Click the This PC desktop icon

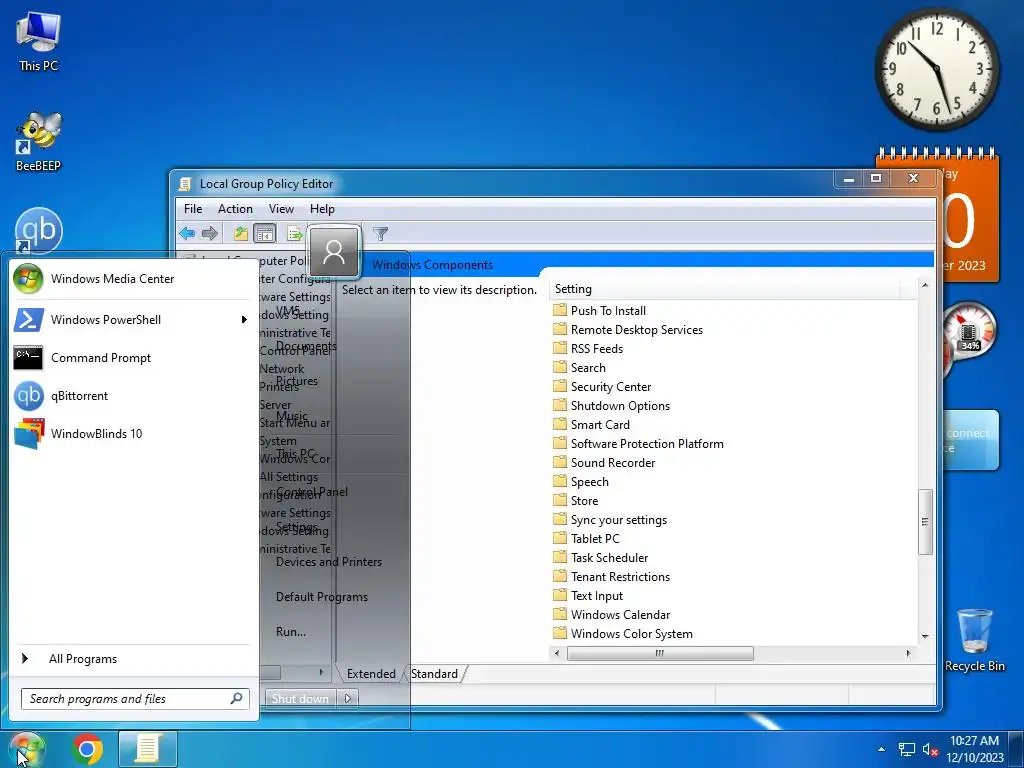tap(38, 40)
